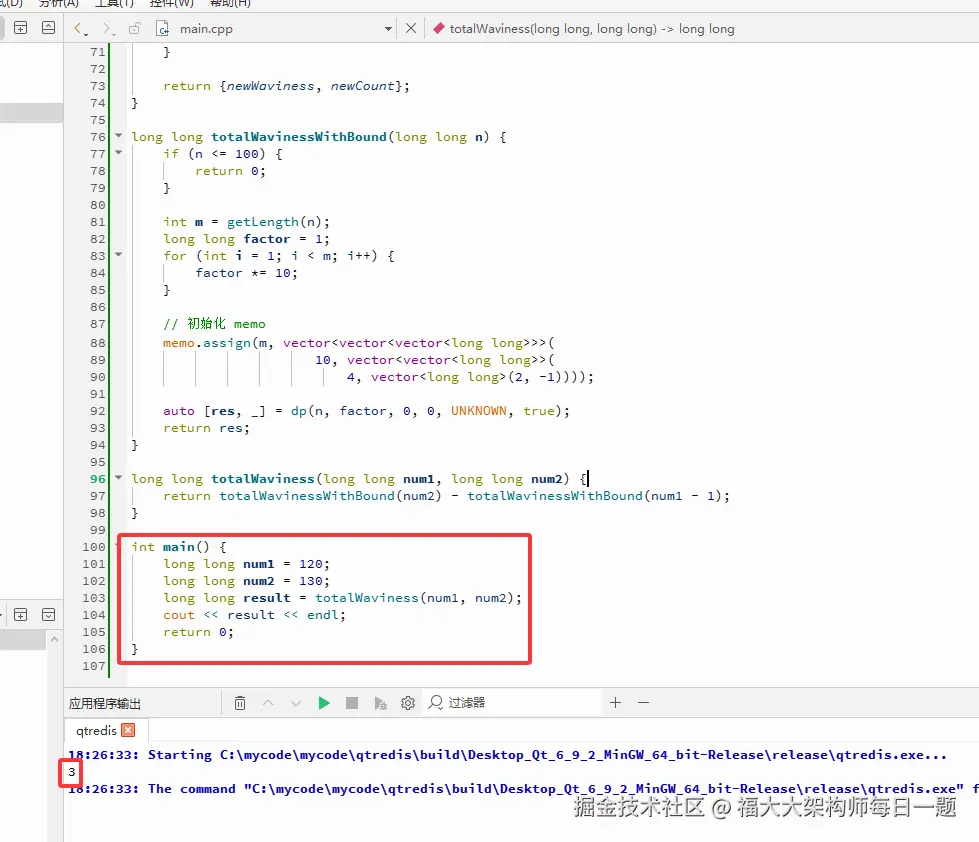The width and height of the screenshot is (979, 842).
Task: Open the main.cpp document dropdown arrow
Action: point(388,29)
